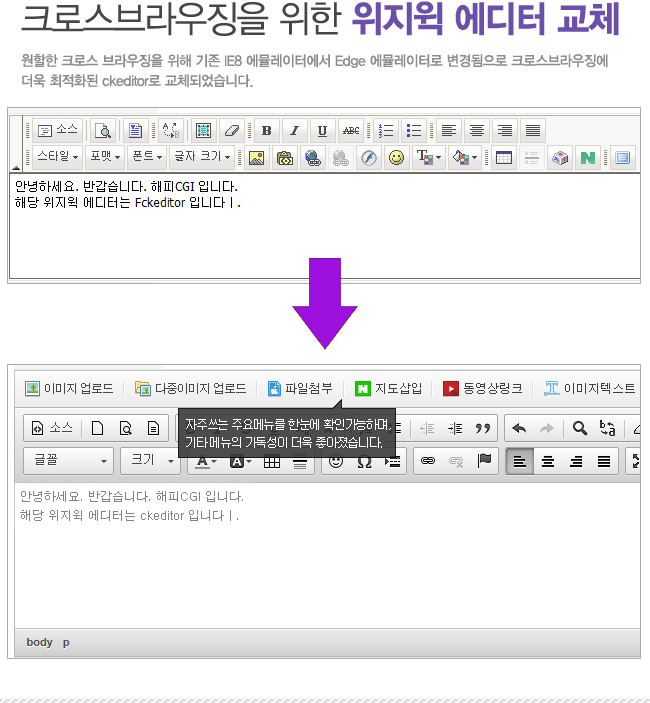Image resolution: width=650 pixels, height=703 pixels.
Task: Click the flag anchor icon in ckeditor
Action: pyautogui.click(x=484, y=461)
